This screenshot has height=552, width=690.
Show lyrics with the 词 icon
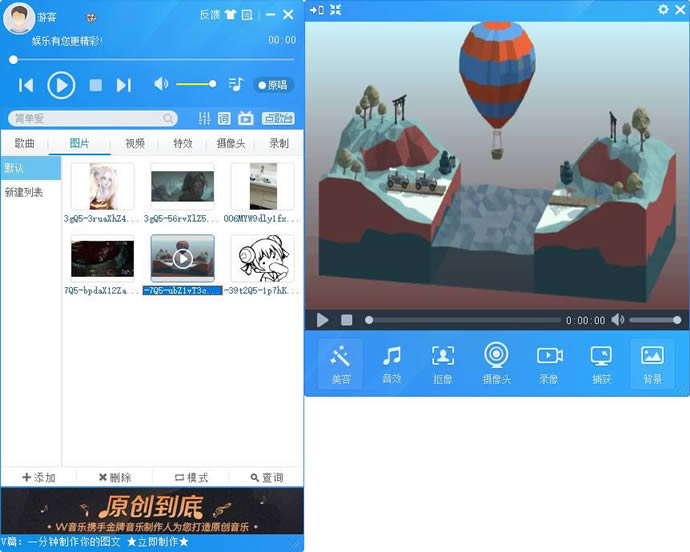click(224, 118)
